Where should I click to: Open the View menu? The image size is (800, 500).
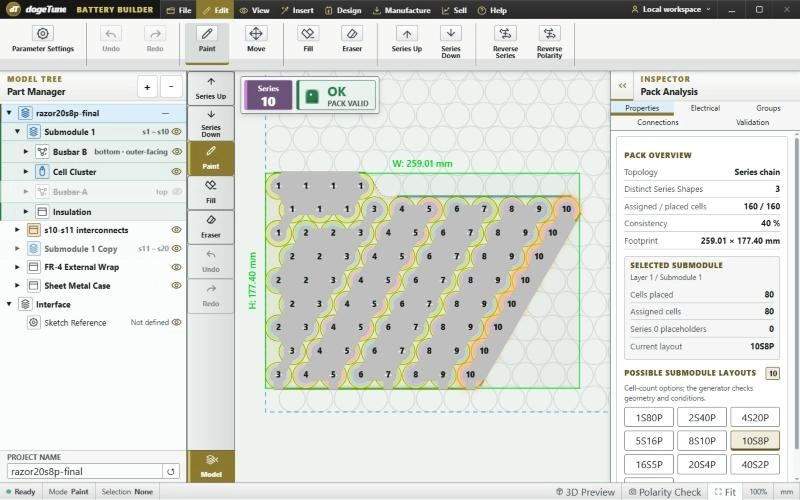(x=255, y=10)
